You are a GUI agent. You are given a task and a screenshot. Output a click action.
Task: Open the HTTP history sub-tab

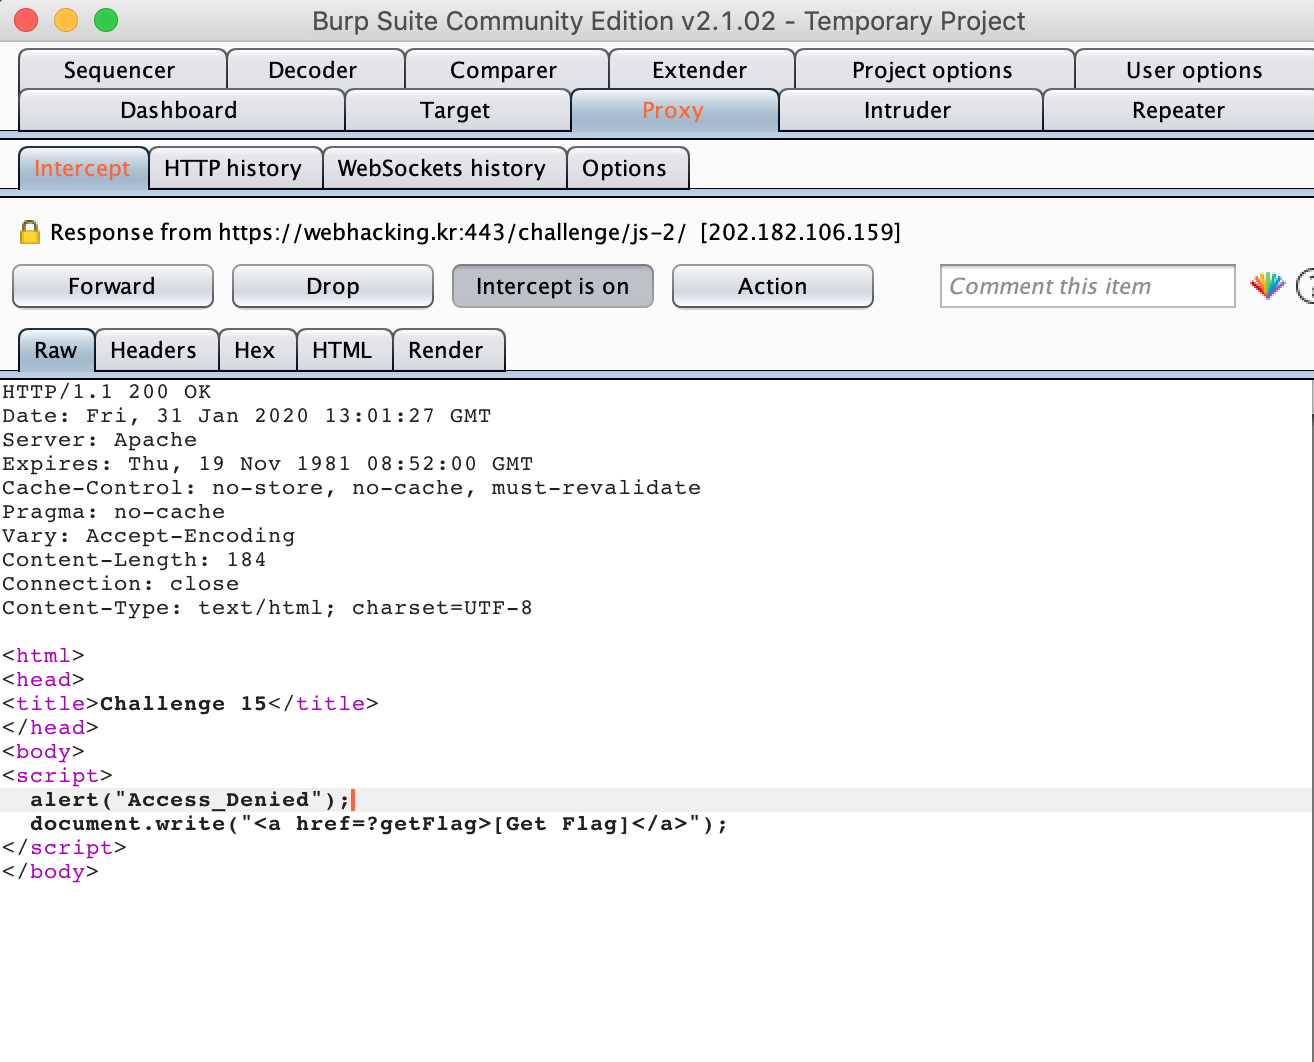[234, 168]
